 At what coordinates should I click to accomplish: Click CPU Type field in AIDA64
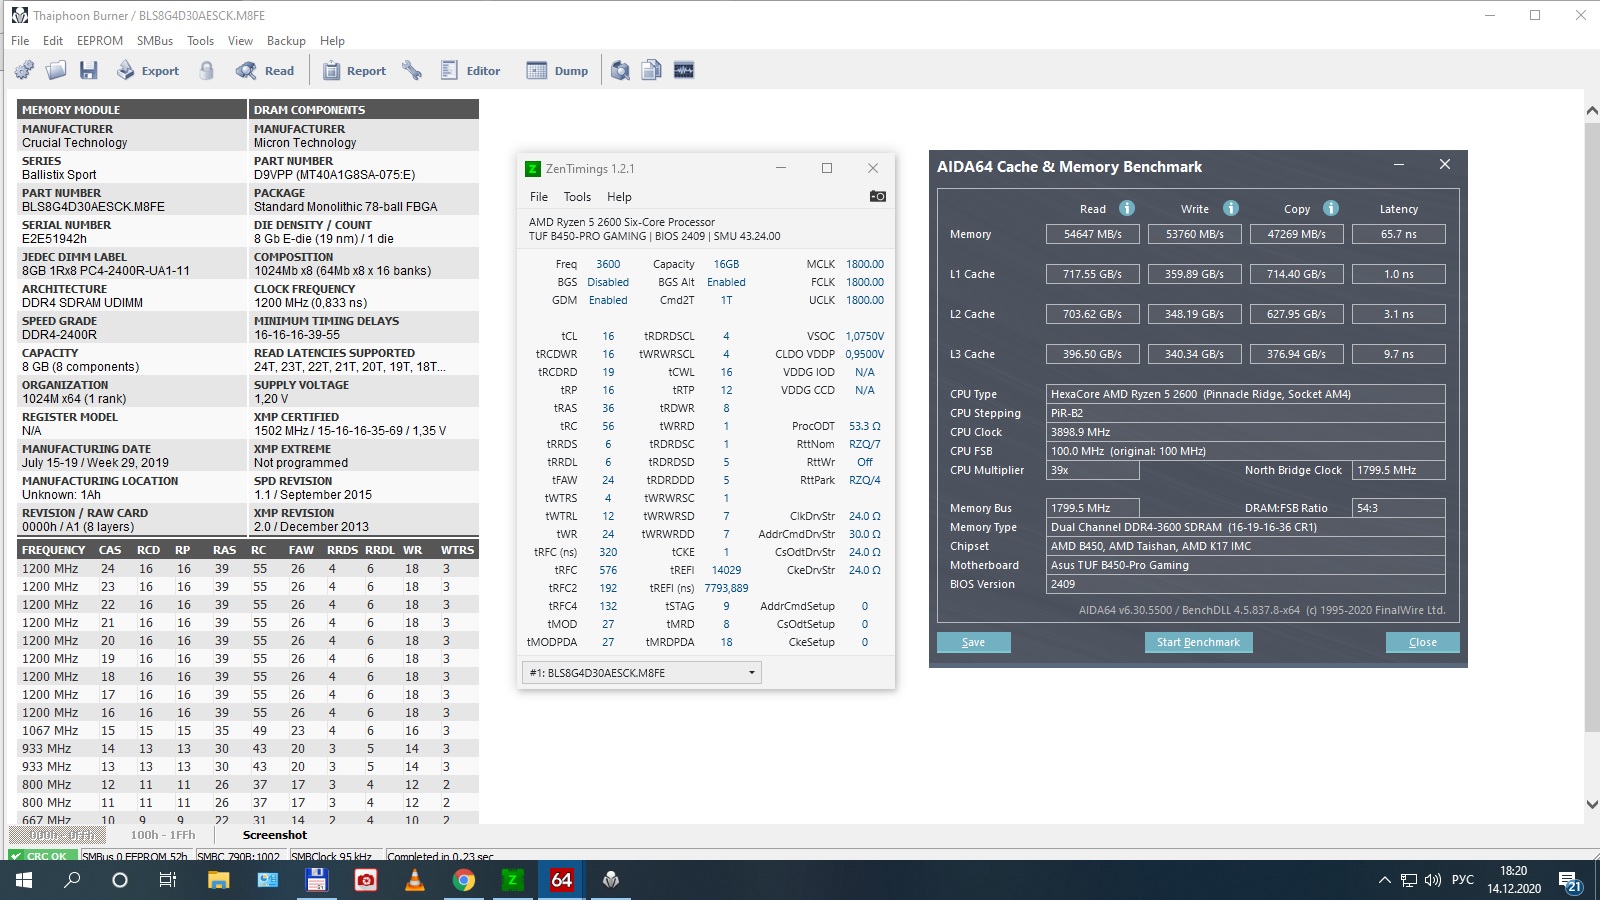(x=1245, y=394)
